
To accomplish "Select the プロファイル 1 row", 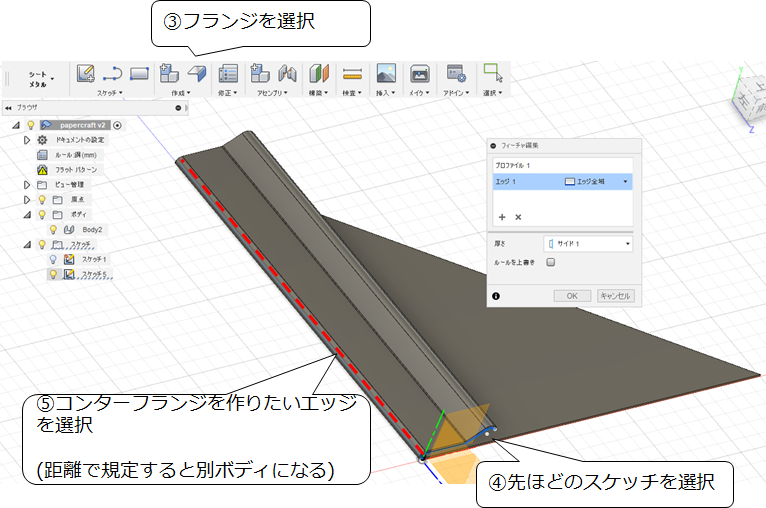I will [x=563, y=166].
